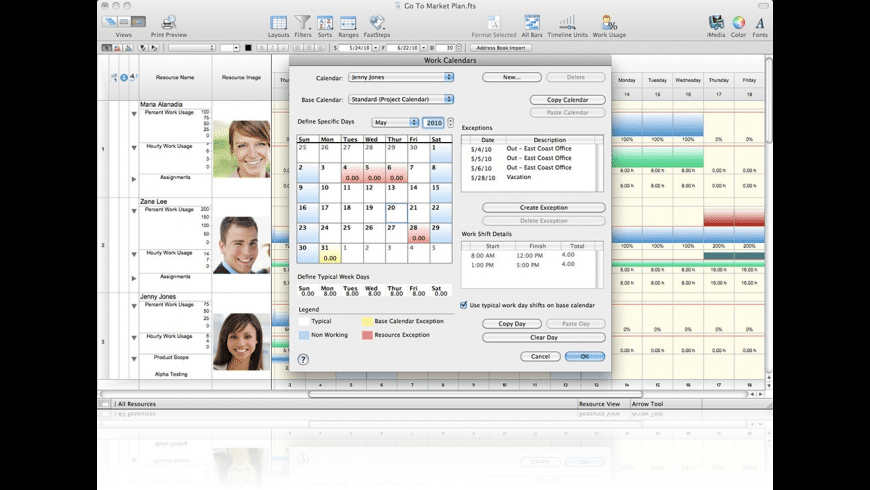Select the 8:00 AM work shift row

tap(529, 255)
